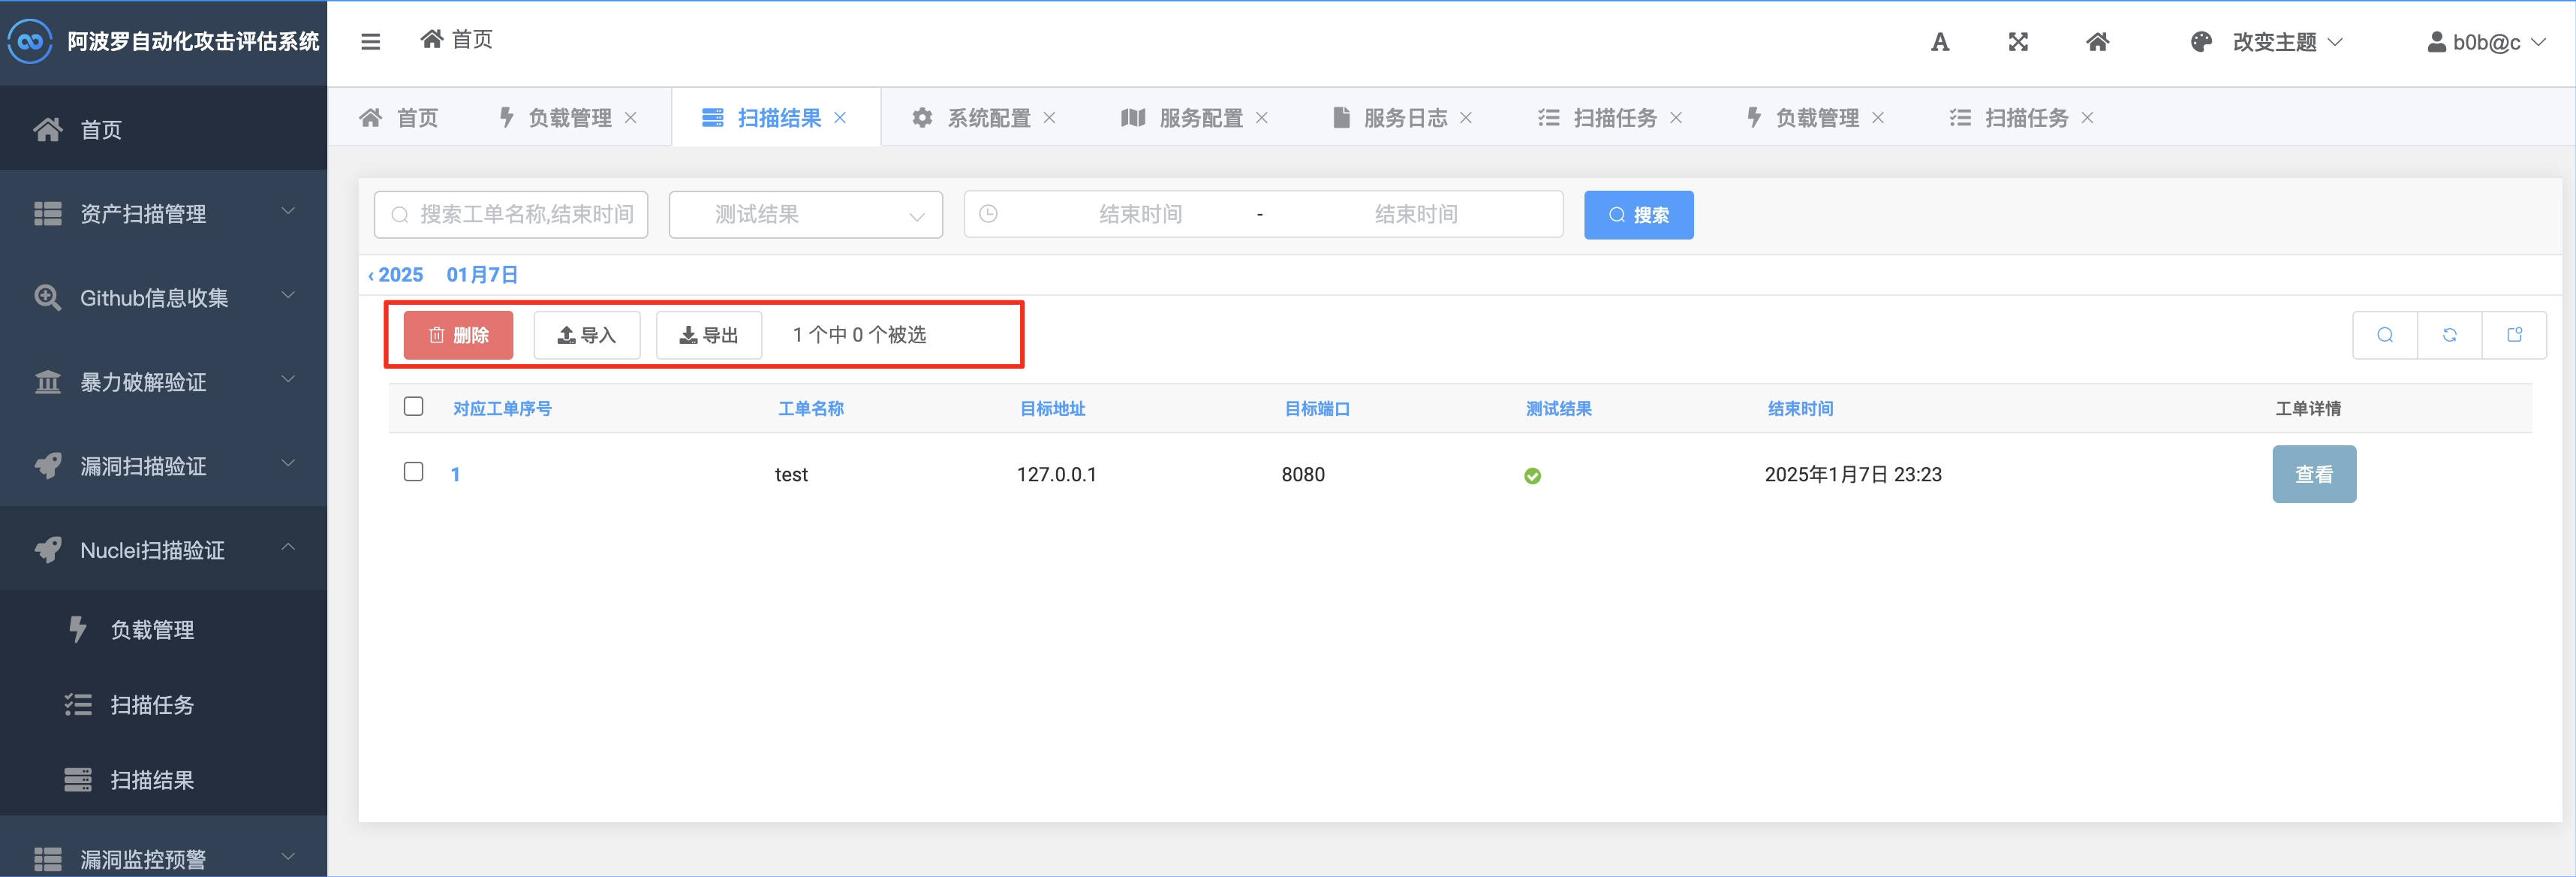
Task: Open 扫描结果 in sidebar submenu
Action: pyautogui.click(x=164, y=779)
